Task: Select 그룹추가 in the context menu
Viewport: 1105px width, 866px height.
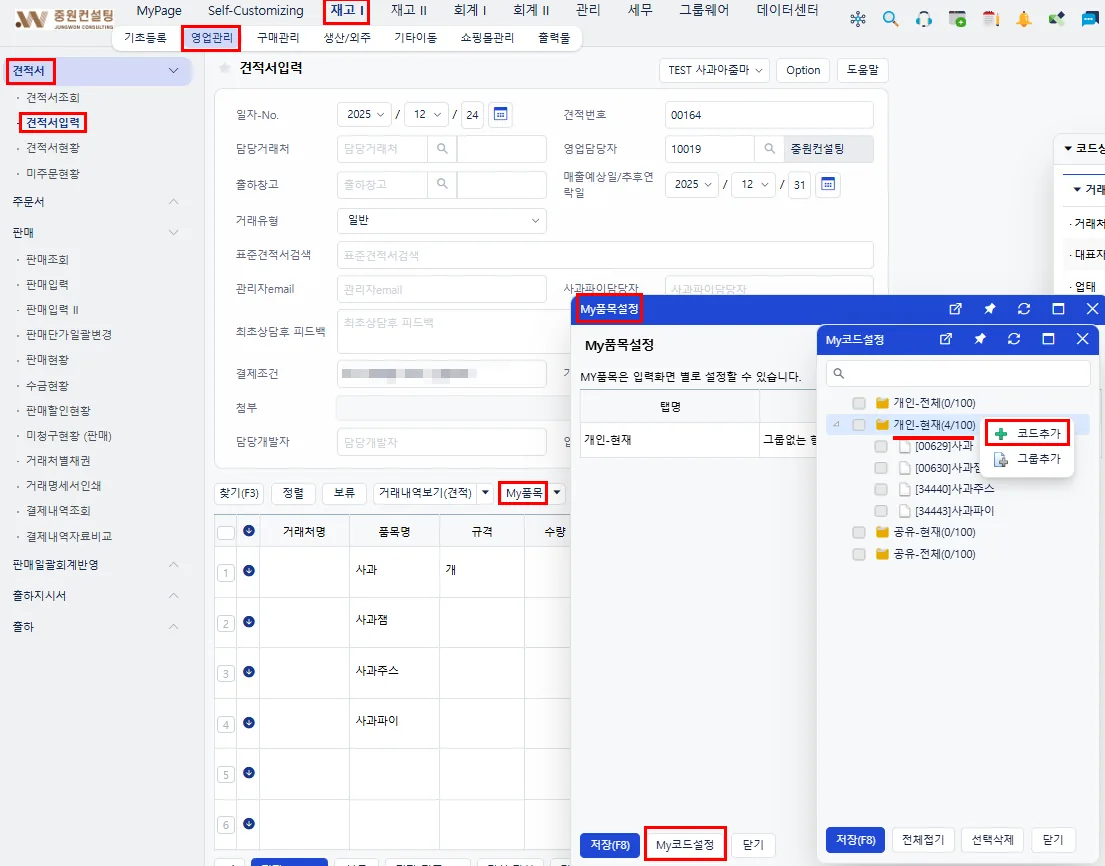Action: (x=1028, y=459)
